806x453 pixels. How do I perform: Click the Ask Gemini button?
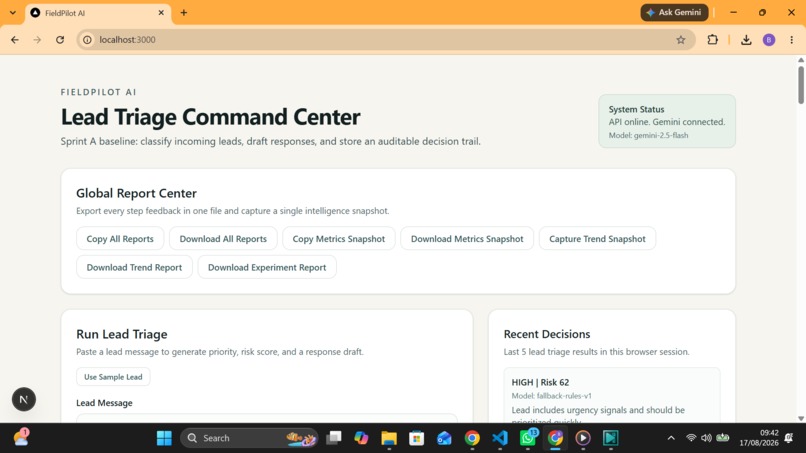point(674,12)
